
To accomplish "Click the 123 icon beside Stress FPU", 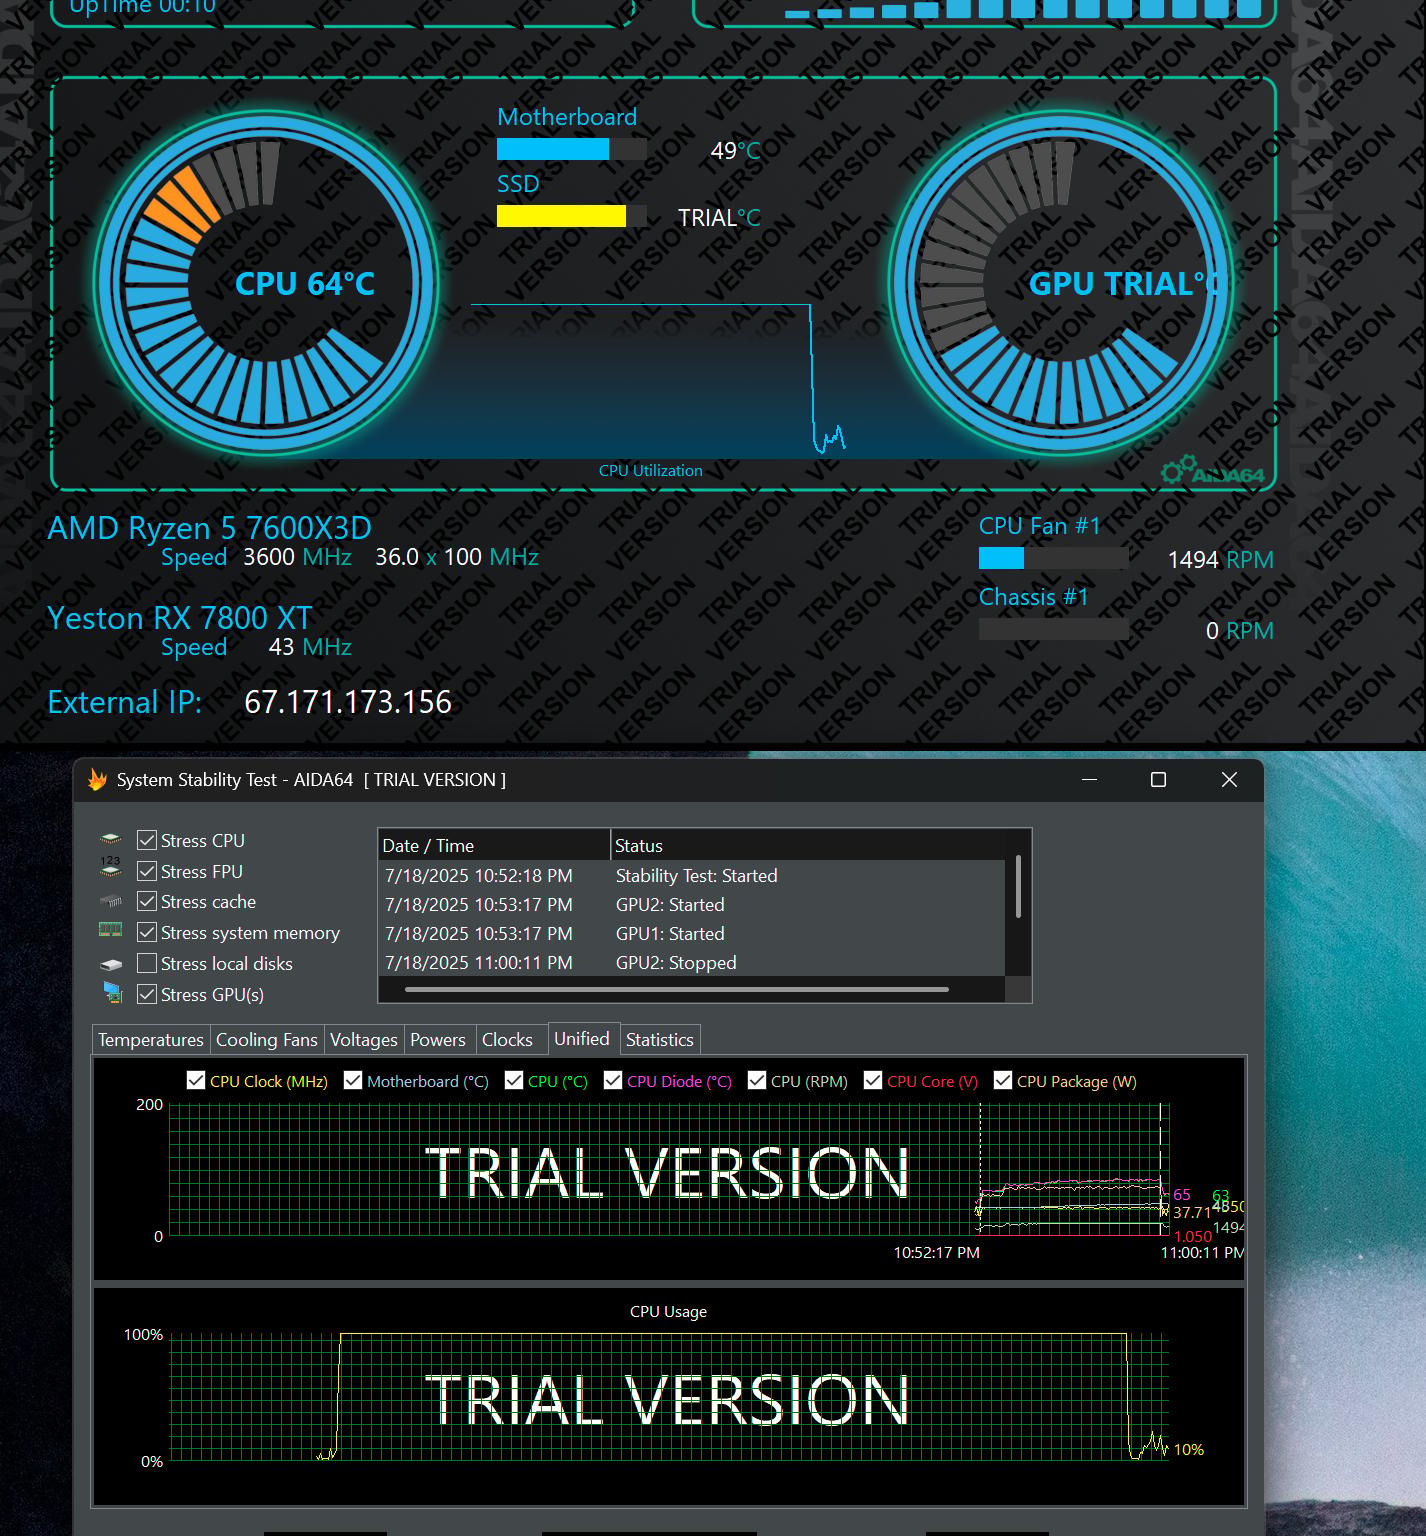I will coord(111,867).
